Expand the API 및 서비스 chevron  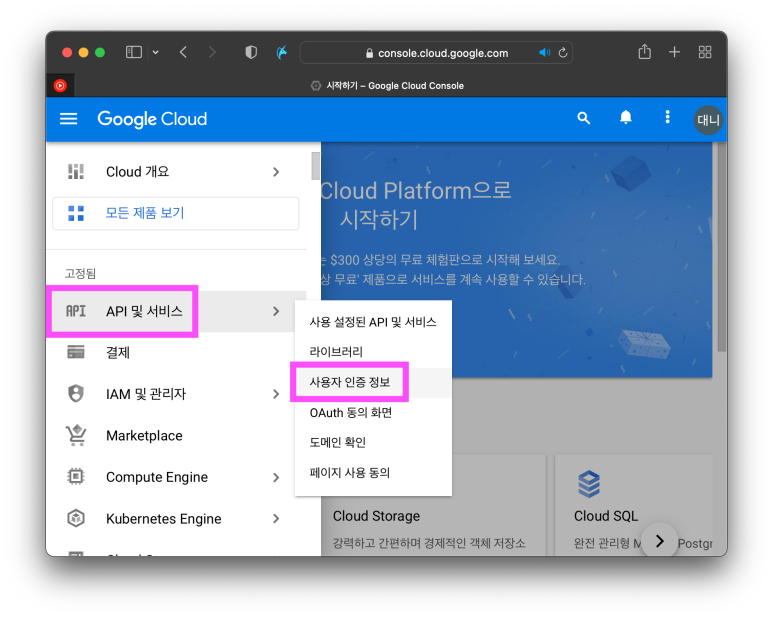point(276,311)
